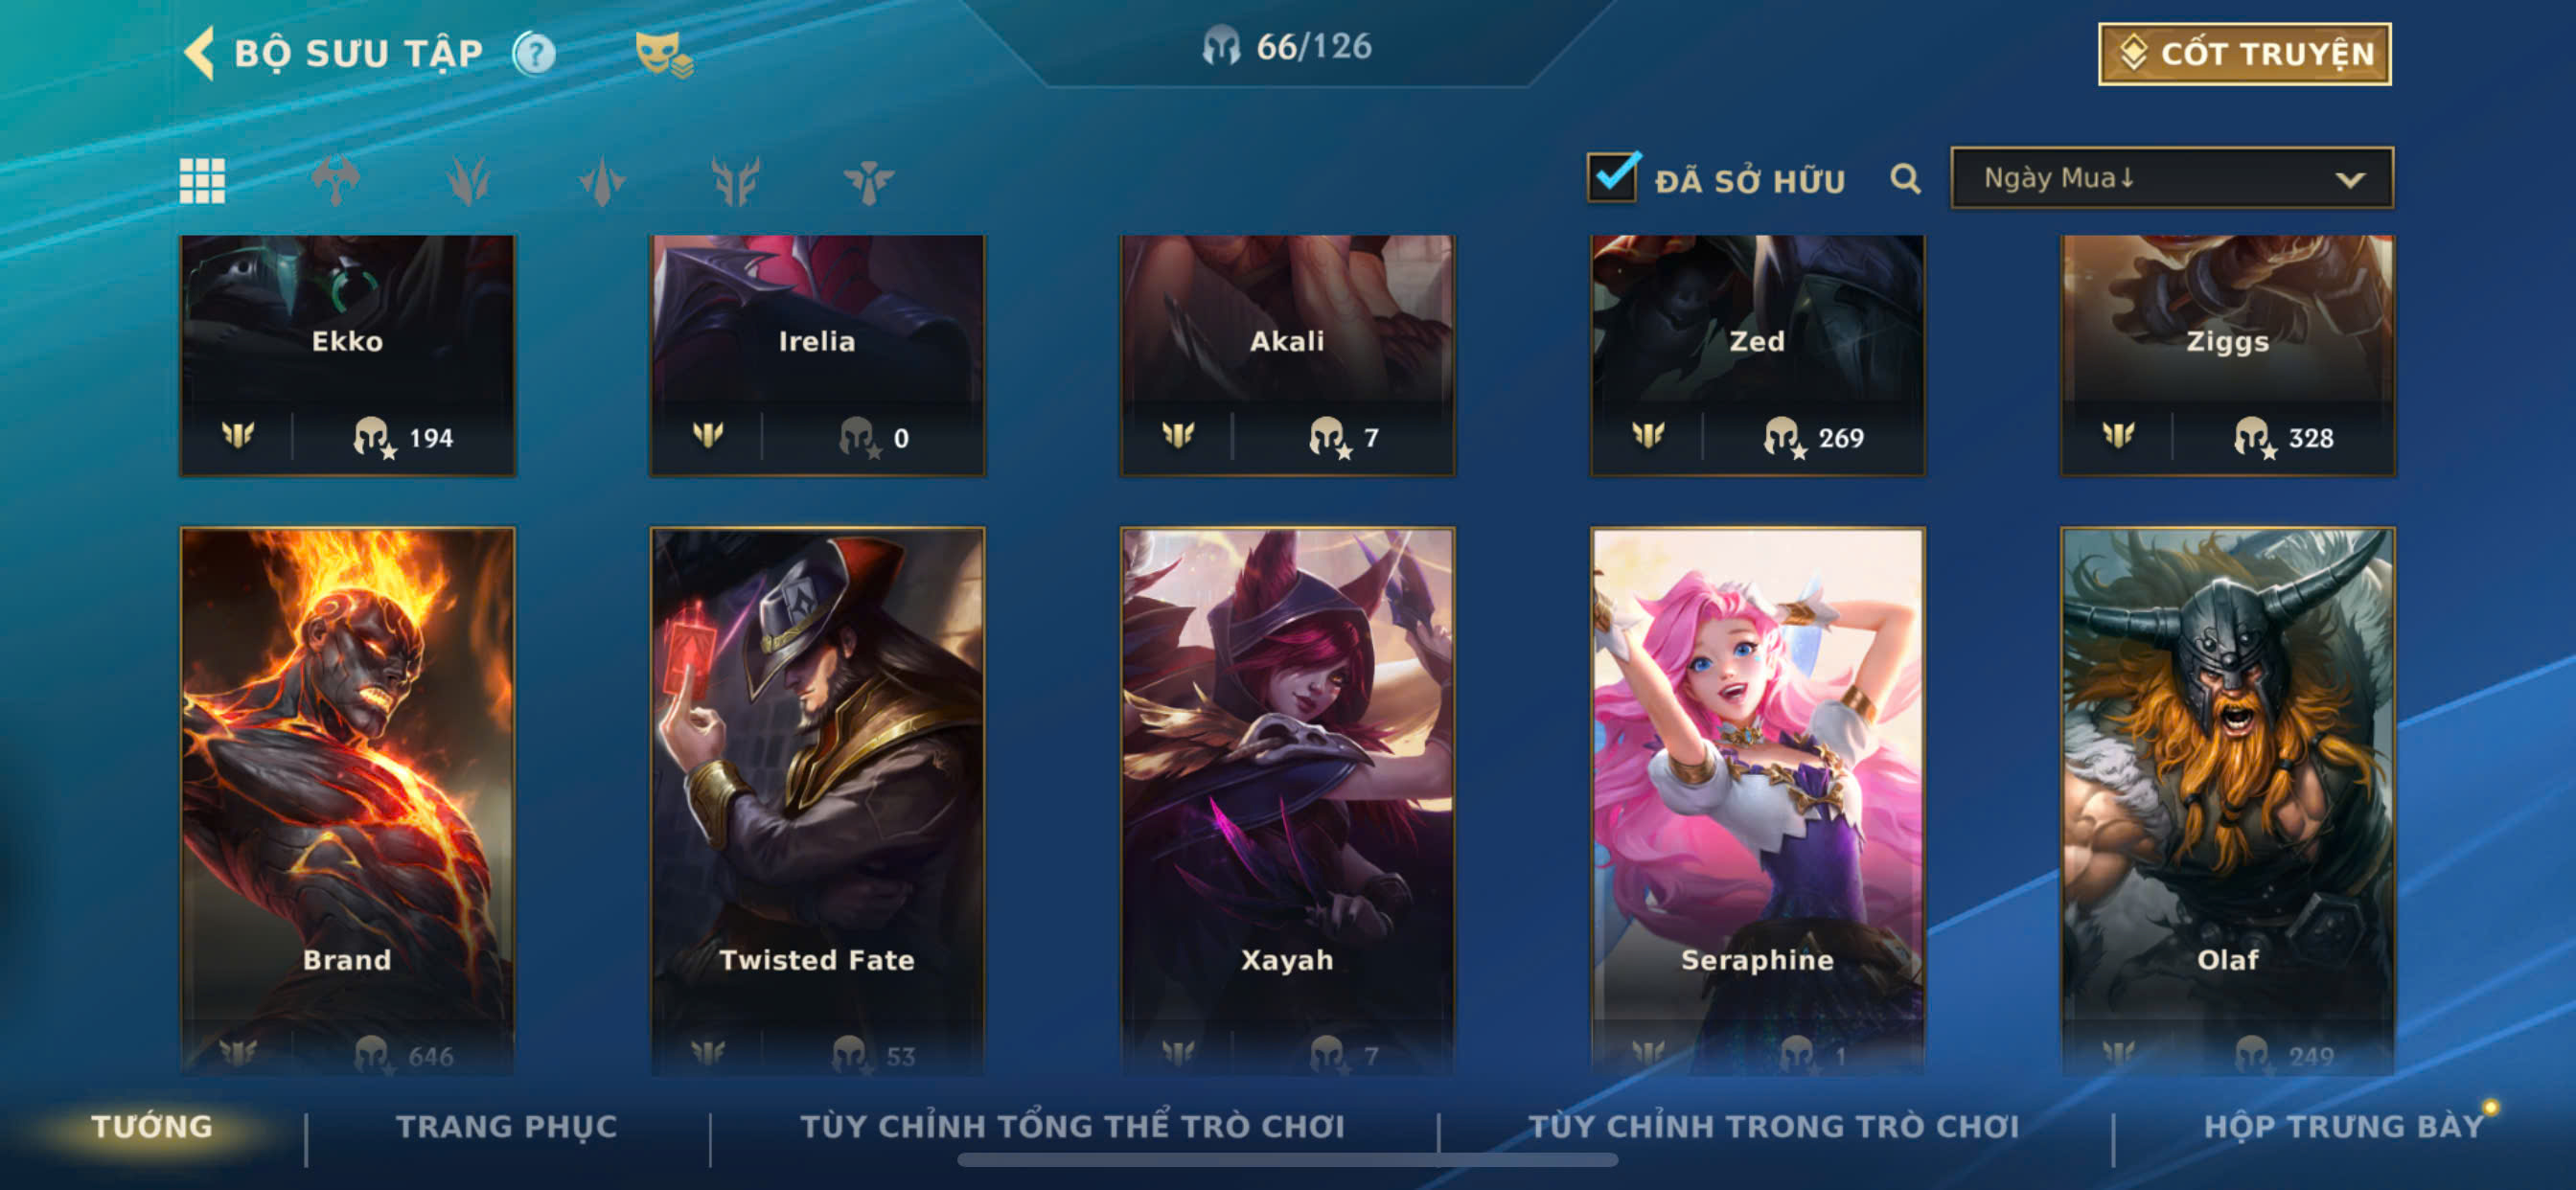
Task: Click the Cốt Truyện button
Action: point(2245,54)
